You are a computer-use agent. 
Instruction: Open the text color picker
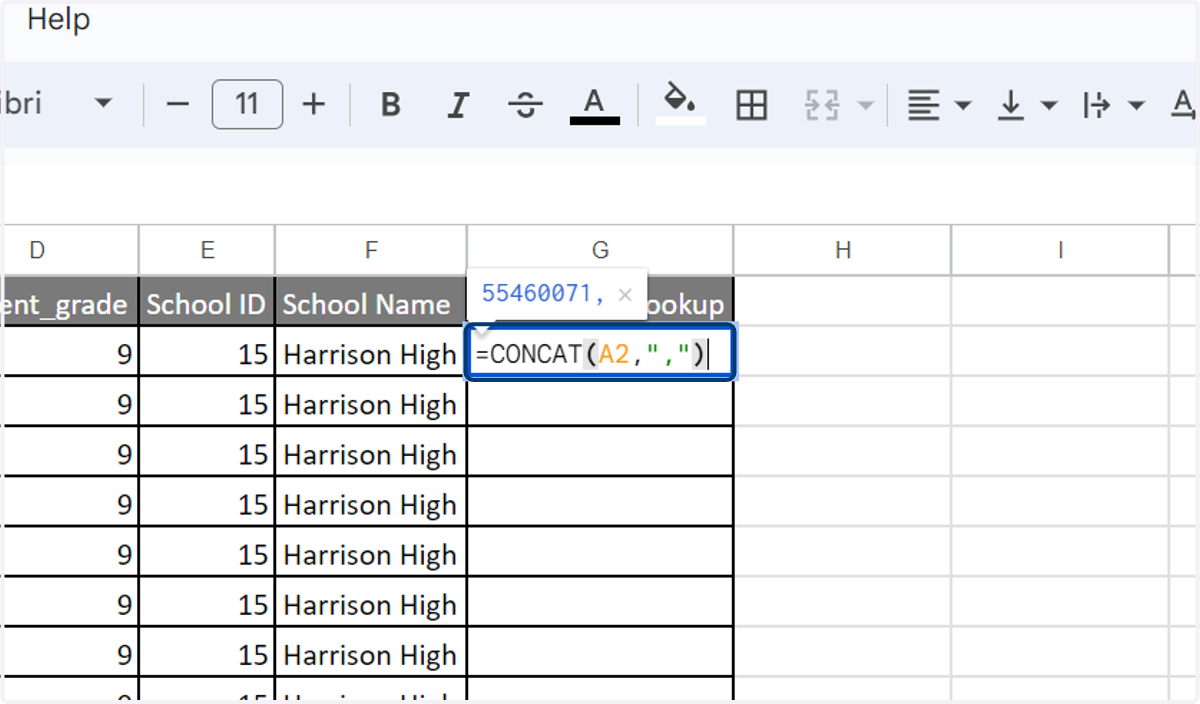[594, 104]
